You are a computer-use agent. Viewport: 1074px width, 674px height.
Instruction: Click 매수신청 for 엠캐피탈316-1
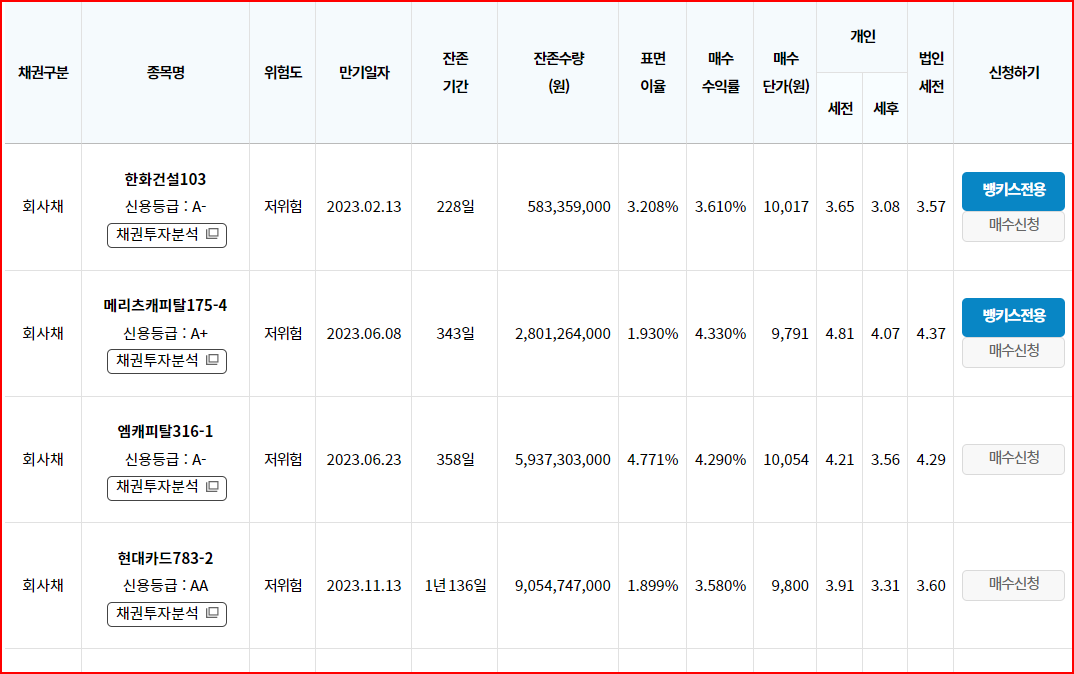click(1013, 459)
